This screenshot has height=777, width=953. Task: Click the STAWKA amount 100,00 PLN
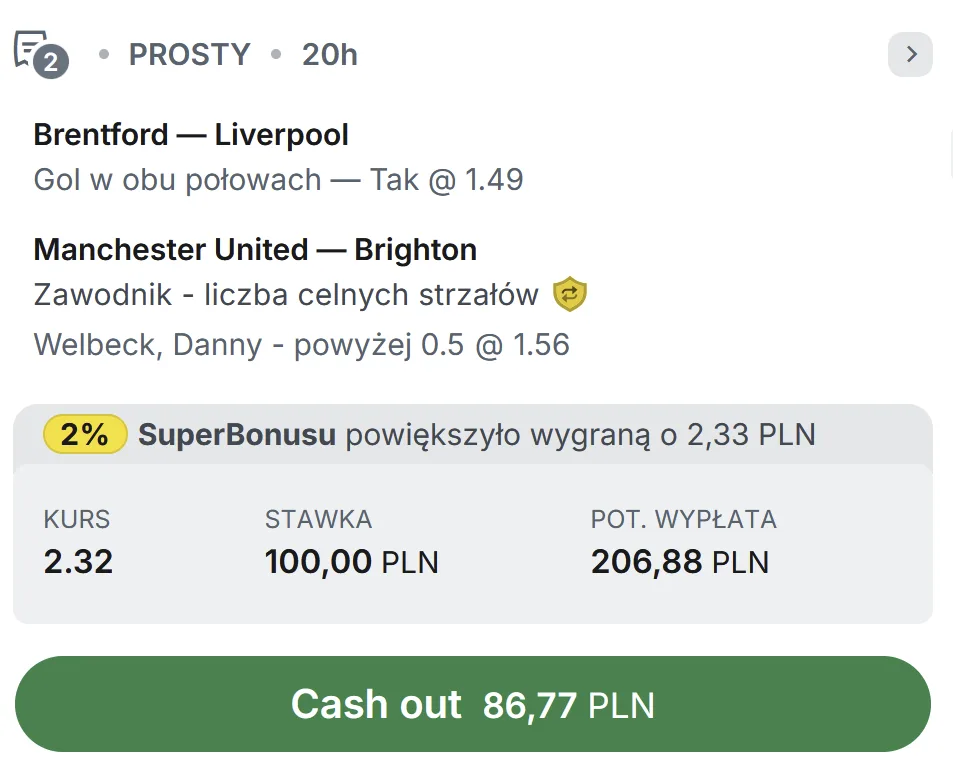351,562
